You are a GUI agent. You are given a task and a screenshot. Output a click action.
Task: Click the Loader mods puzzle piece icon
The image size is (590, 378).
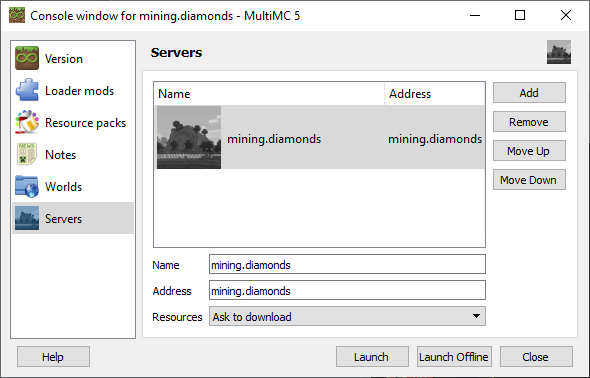pyautogui.click(x=27, y=90)
